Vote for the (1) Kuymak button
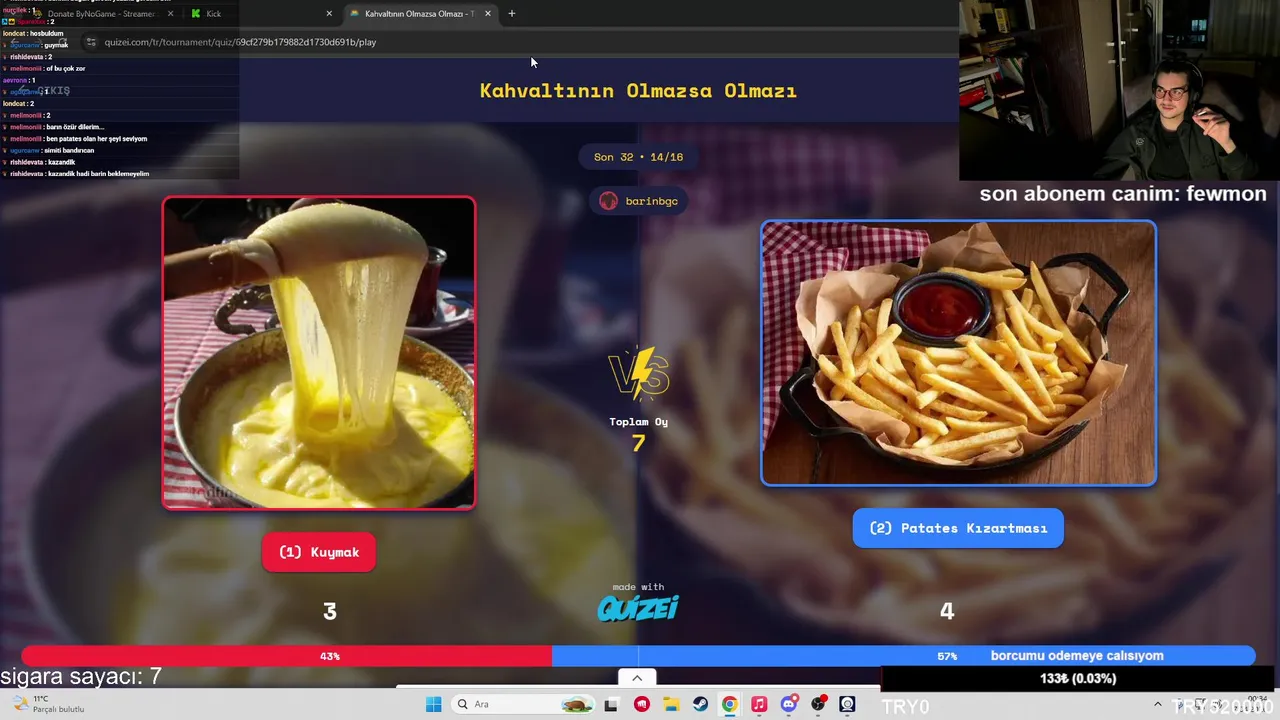 pyautogui.click(x=319, y=552)
